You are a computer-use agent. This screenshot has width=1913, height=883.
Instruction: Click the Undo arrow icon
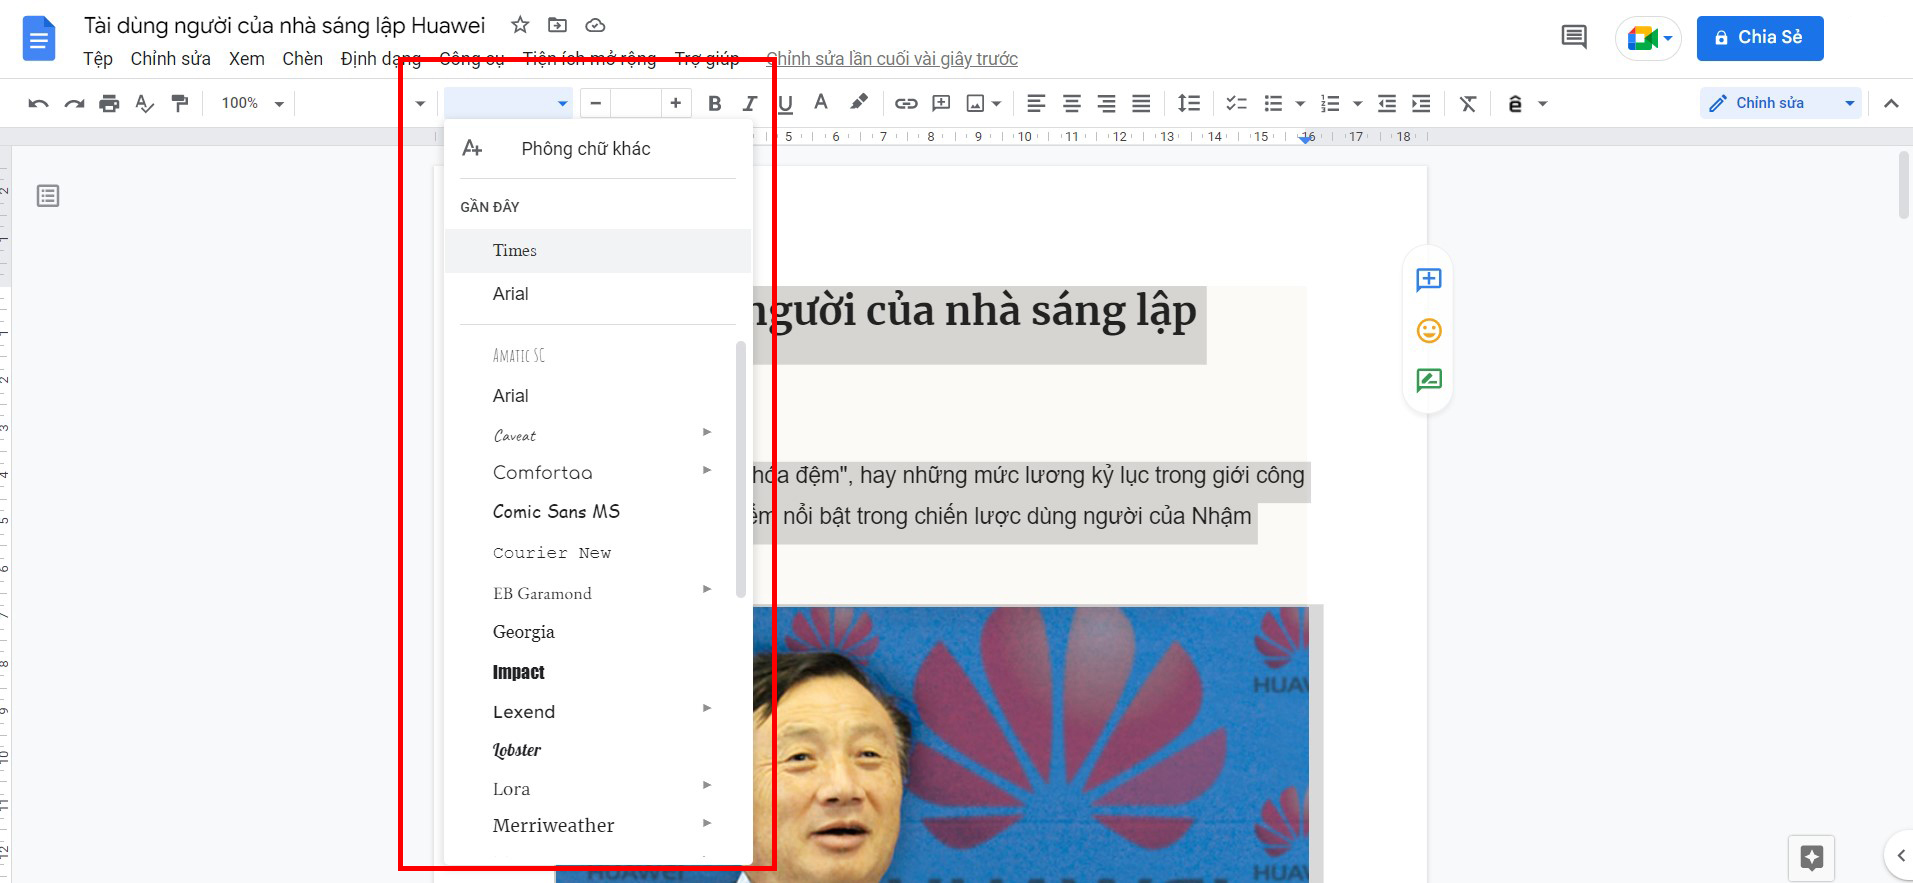tap(38, 103)
